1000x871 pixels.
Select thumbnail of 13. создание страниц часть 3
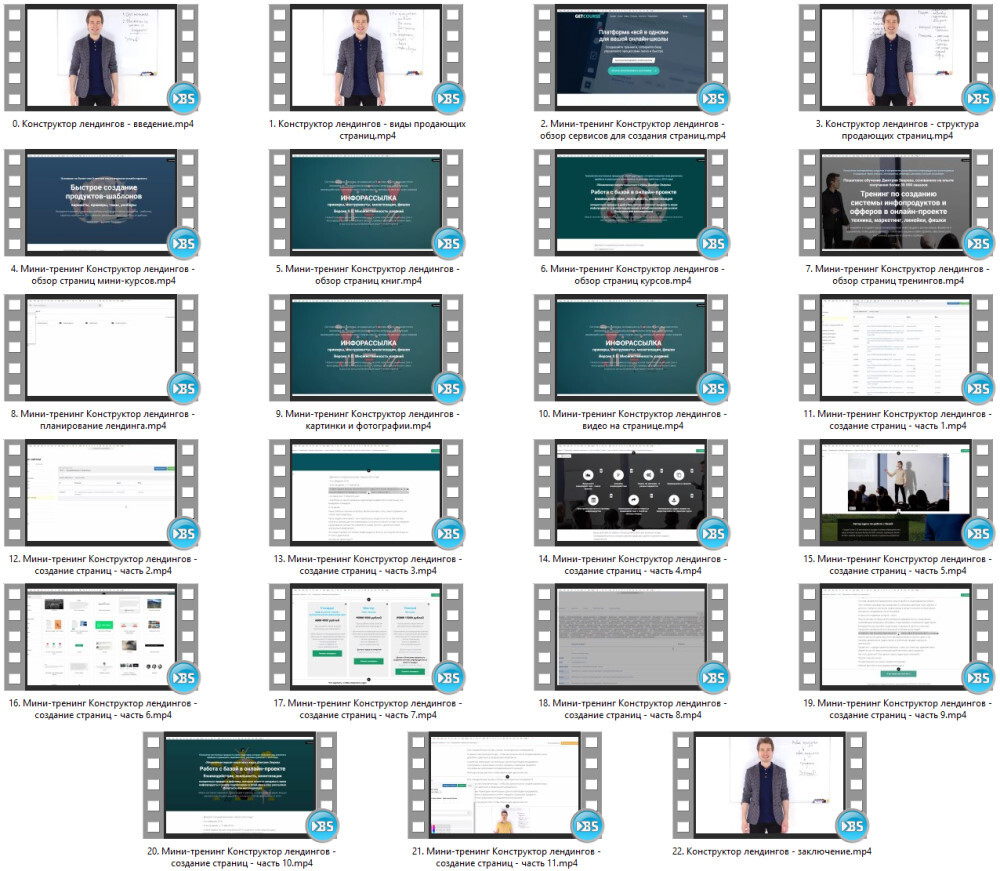366,492
